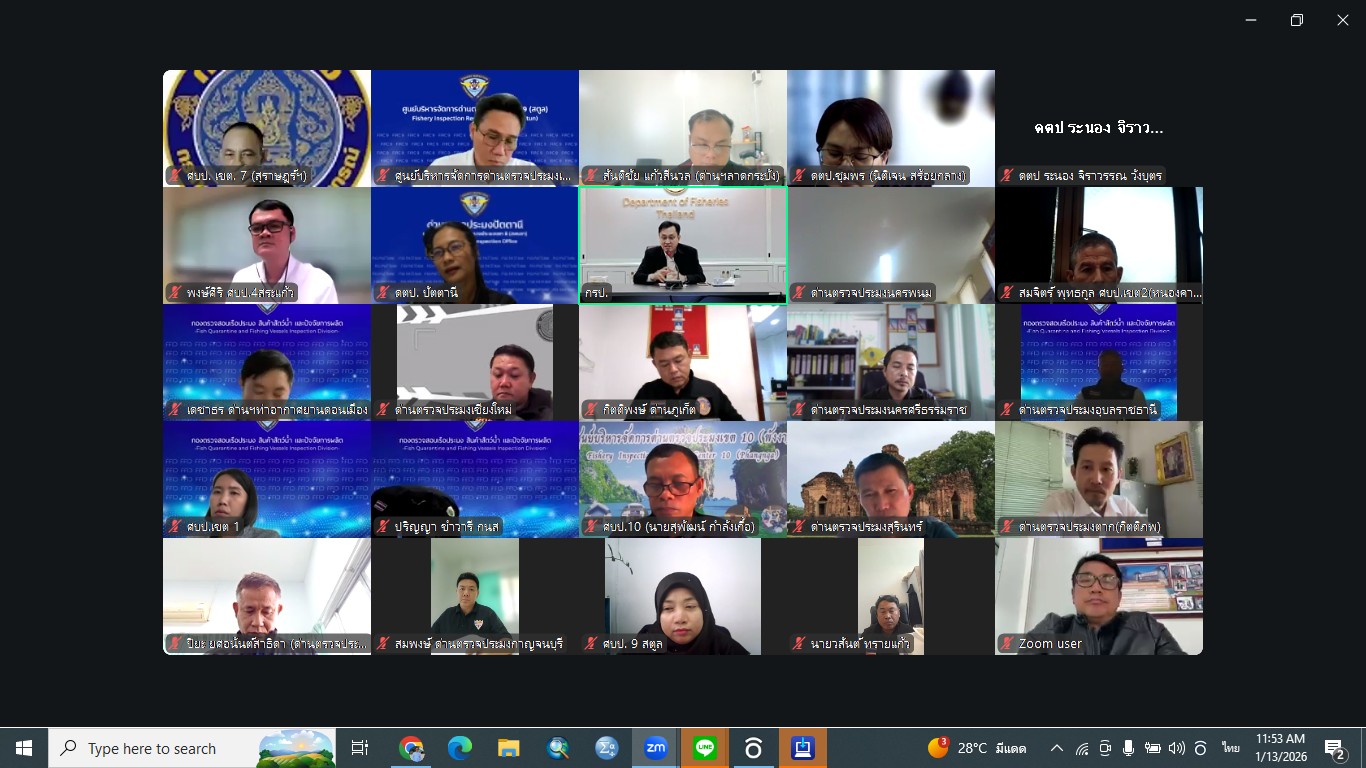
Task: Open the Windows Start menu
Action: 24,748
